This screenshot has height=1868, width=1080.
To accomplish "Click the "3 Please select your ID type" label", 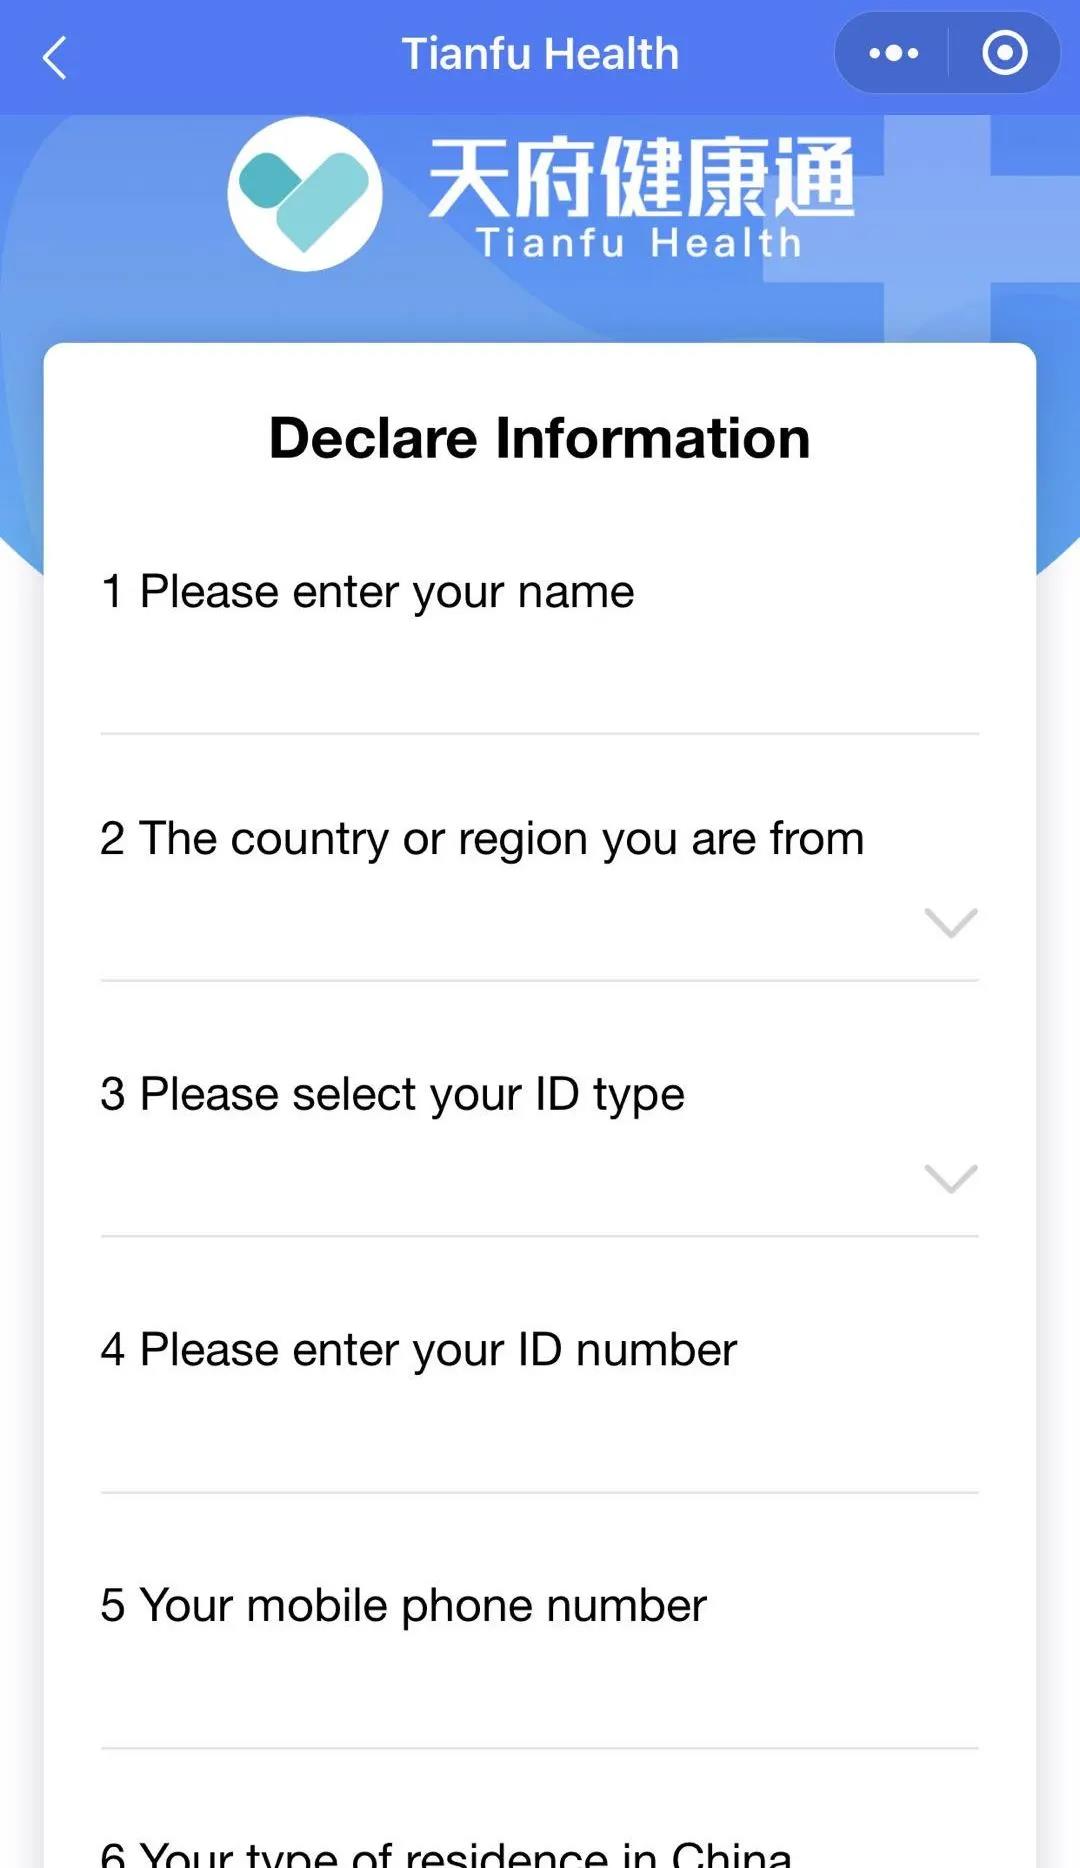I will (x=392, y=1094).
